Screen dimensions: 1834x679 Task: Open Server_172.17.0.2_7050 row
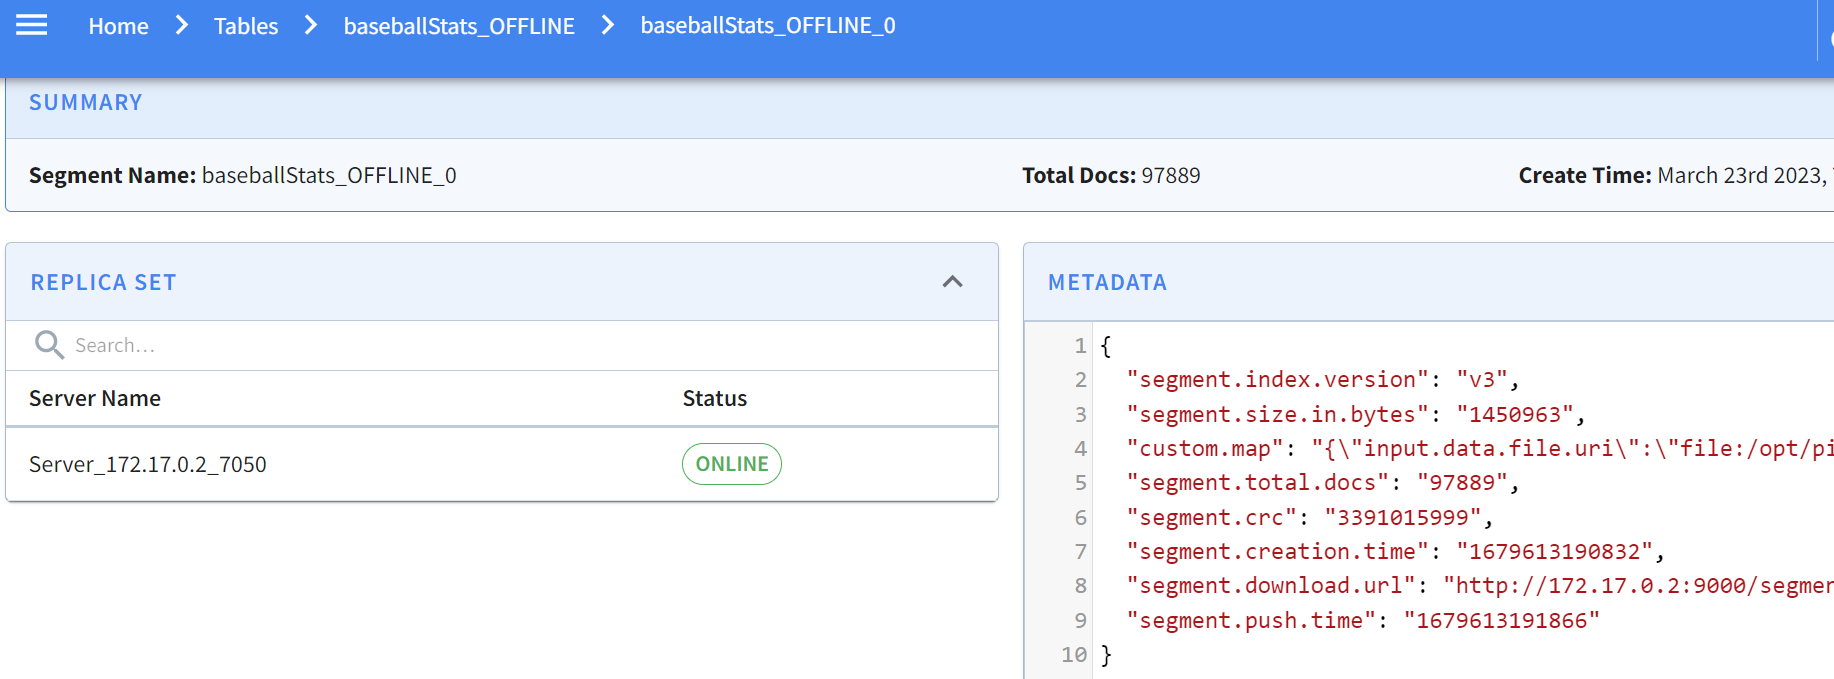(x=502, y=464)
